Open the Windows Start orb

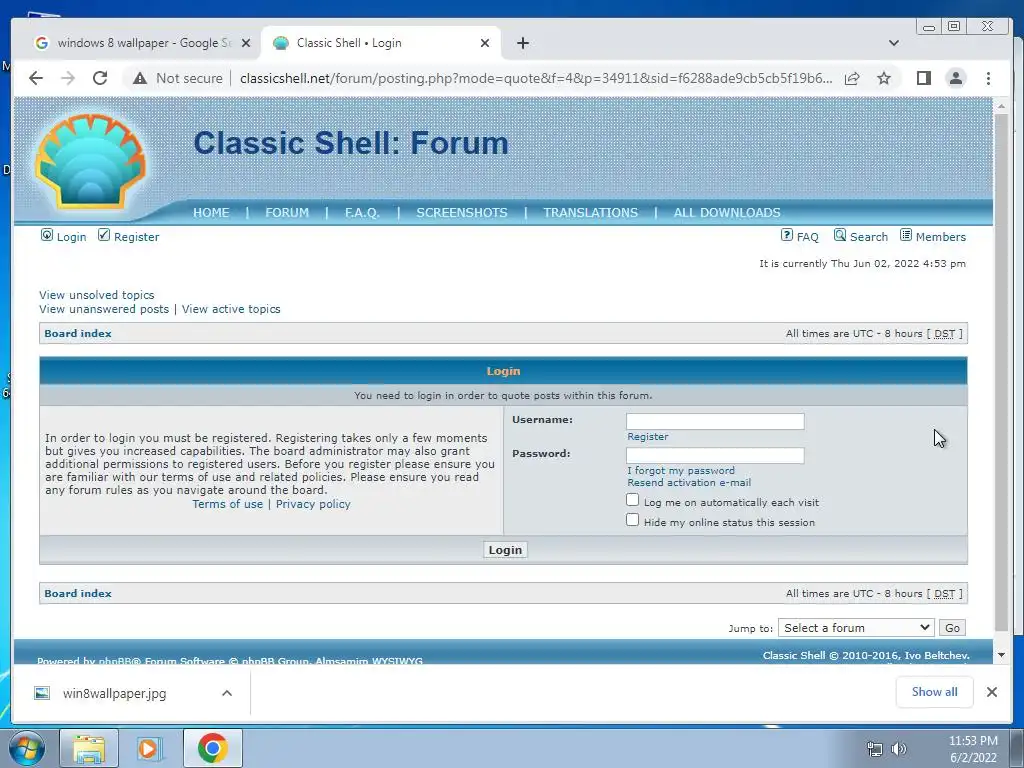coord(27,748)
